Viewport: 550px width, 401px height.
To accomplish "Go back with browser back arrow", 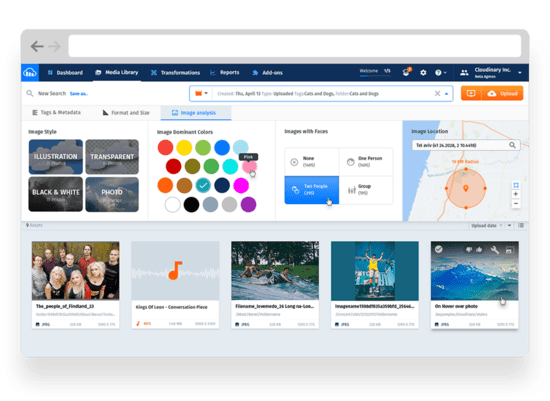I will point(37,46).
